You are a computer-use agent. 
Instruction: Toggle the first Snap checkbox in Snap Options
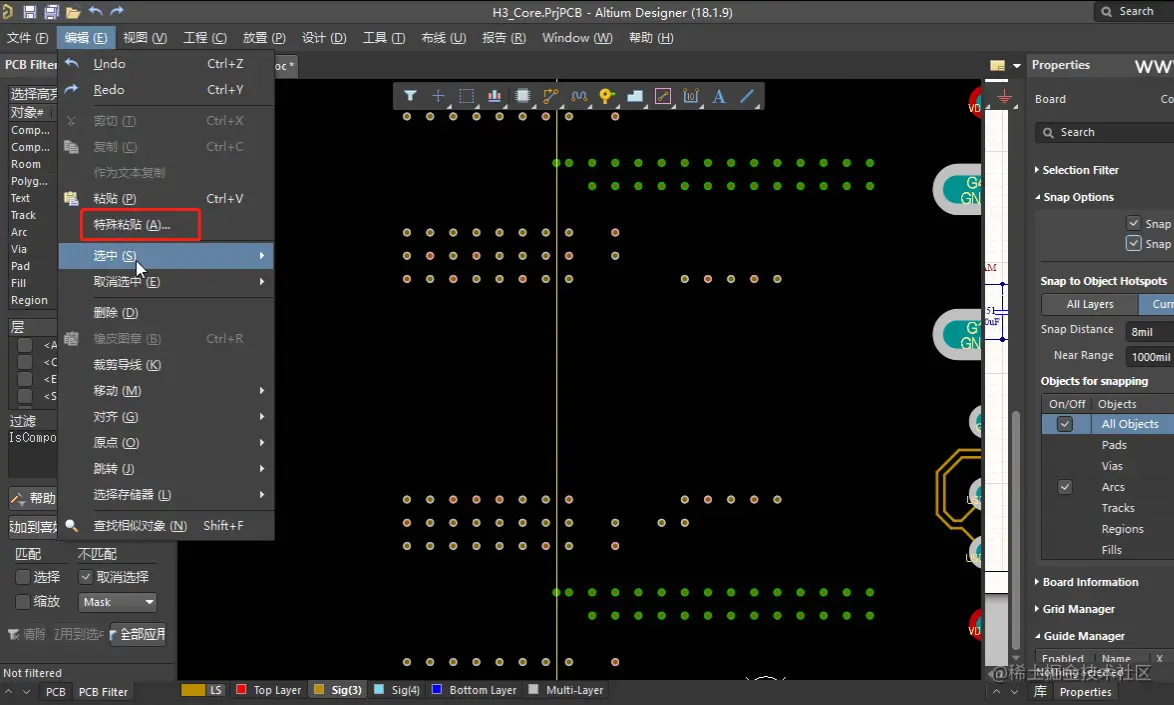pyautogui.click(x=1134, y=223)
